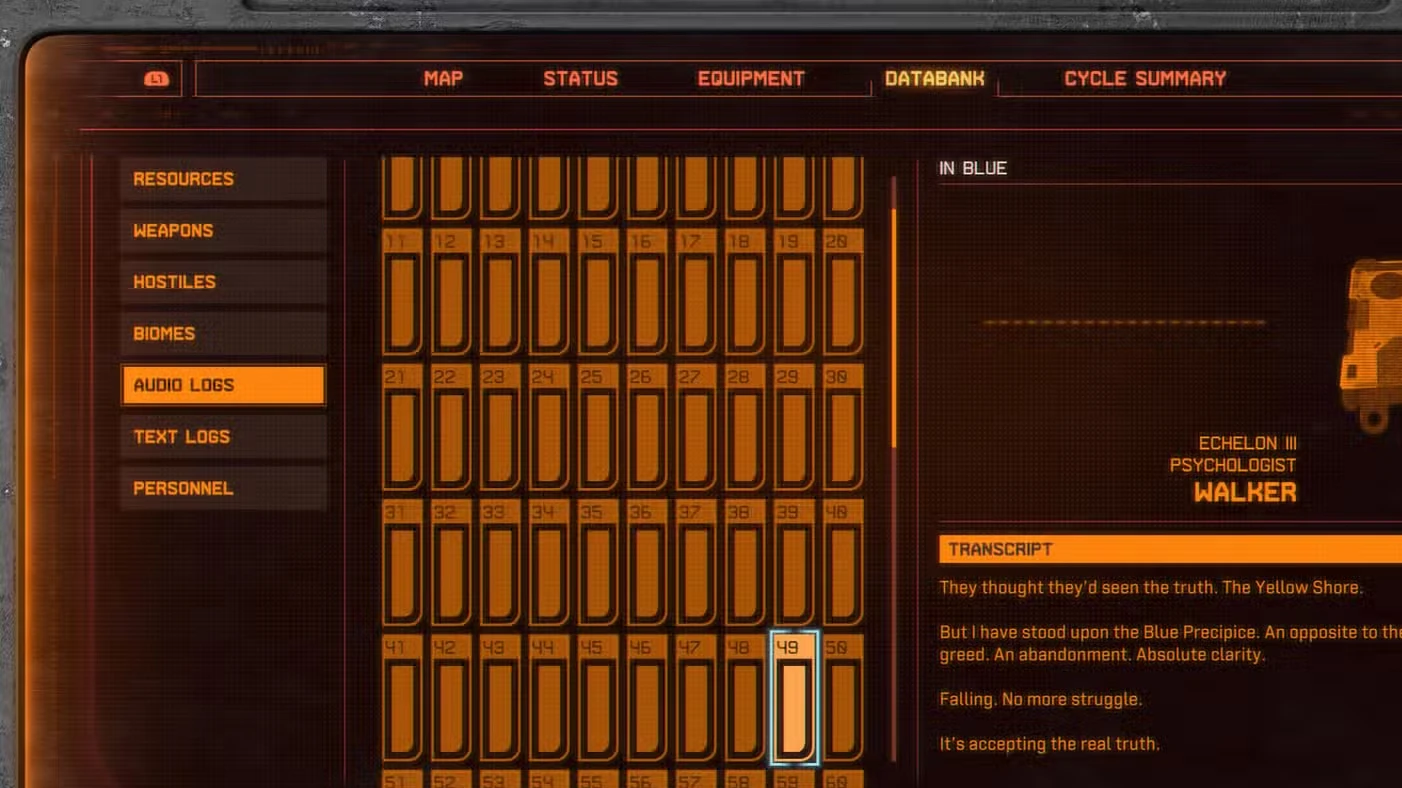Click the TRANSCRIPT header bar
The height and width of the screenshot is (788, 1402).
(x=1170, y=549)
